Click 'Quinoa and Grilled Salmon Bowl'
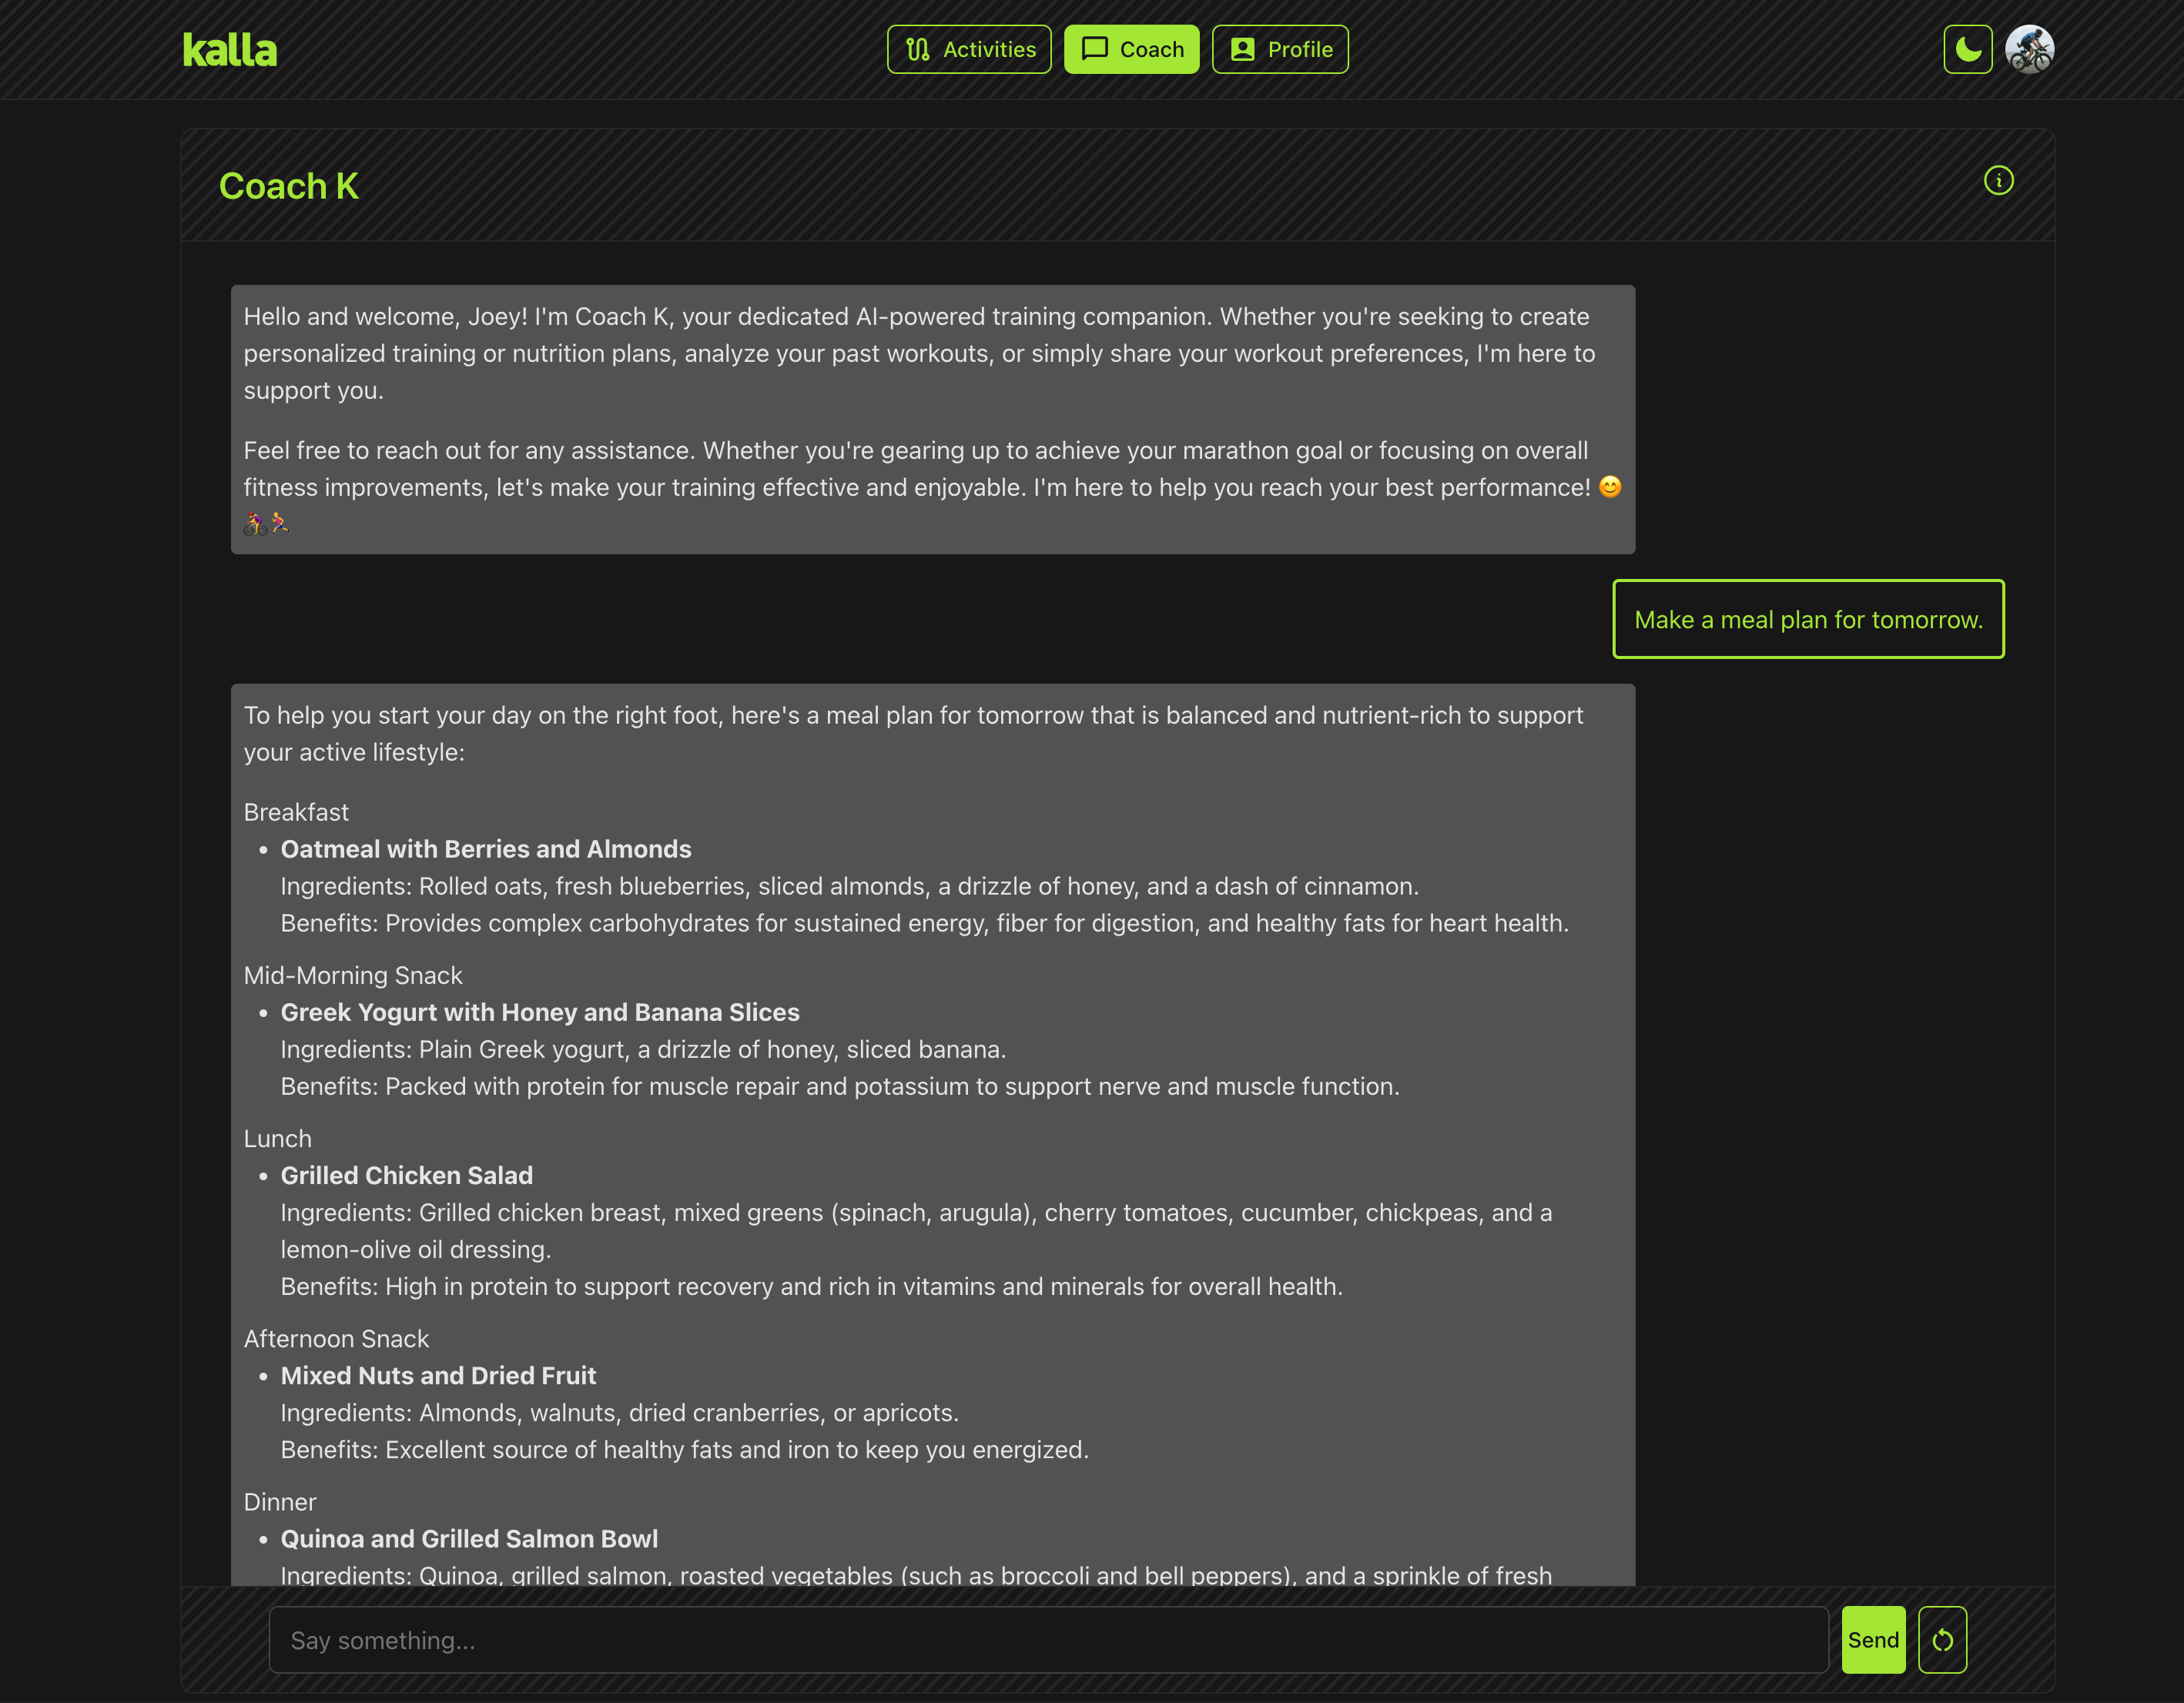 [x=469, y=1538]
